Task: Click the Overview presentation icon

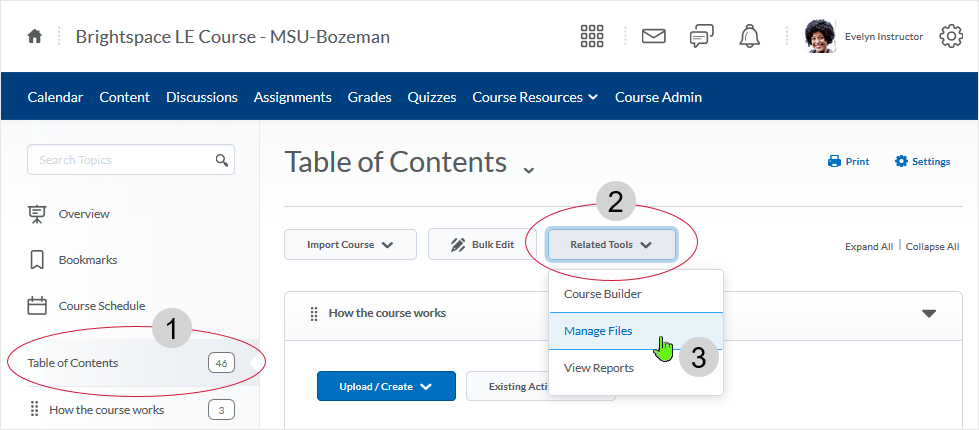Action: pyautogui.click(x=37, y=214)
